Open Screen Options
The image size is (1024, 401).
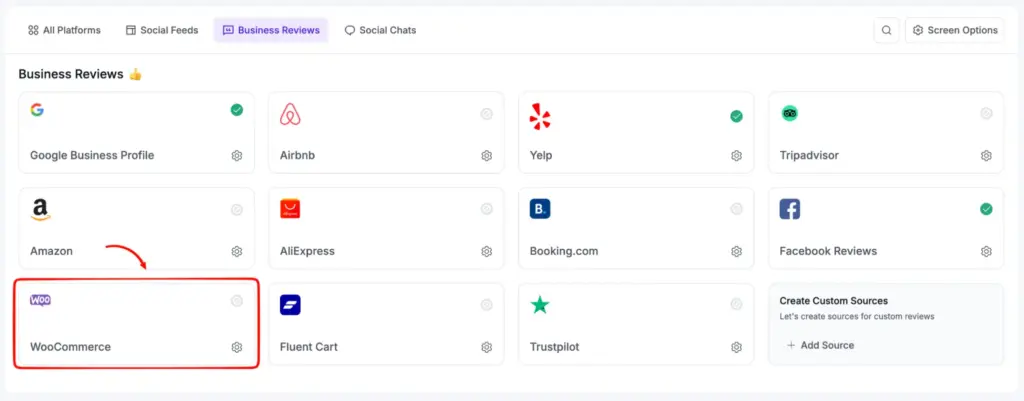954,30
